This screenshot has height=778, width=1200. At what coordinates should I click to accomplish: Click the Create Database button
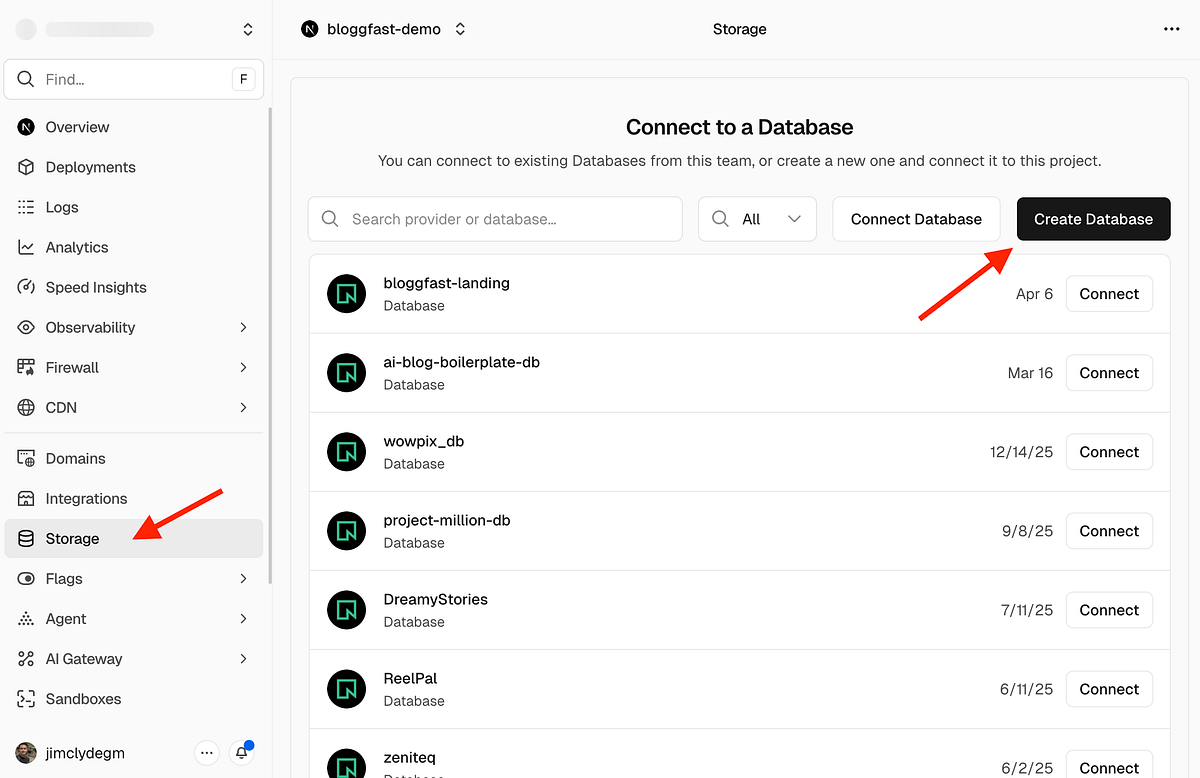click(1093, 219)
